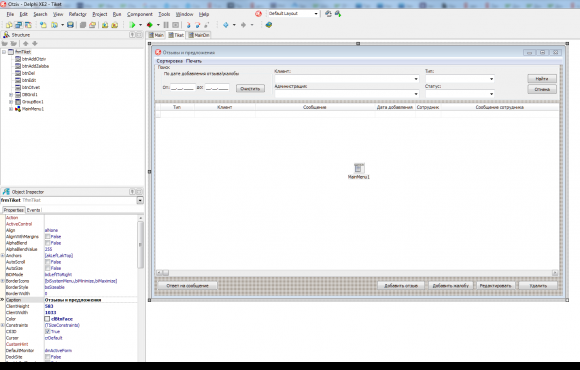Switch to the MainDm editor tab
The height and width of the screenshot is (370, 580).
click(199, 35)
